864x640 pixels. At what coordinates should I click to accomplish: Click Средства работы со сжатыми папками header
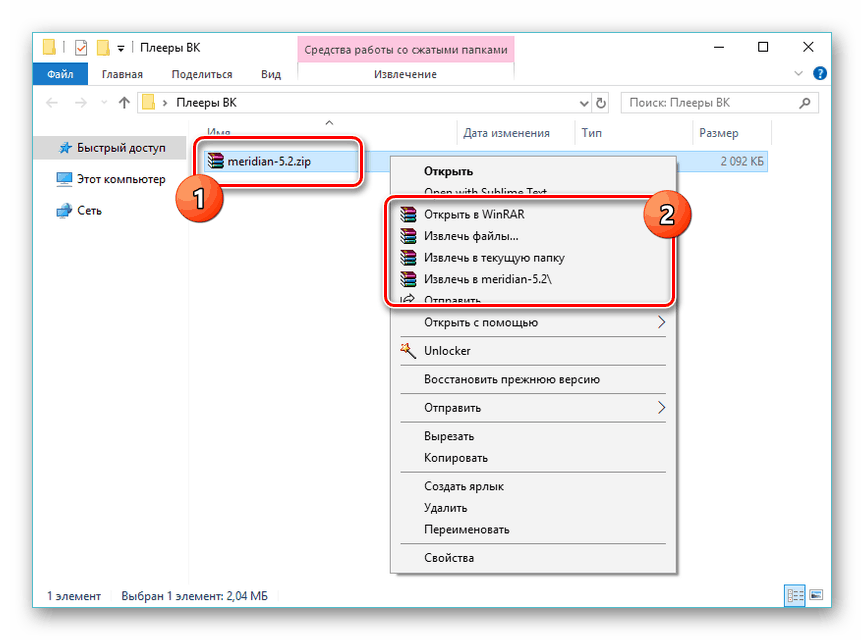(406, 50)
